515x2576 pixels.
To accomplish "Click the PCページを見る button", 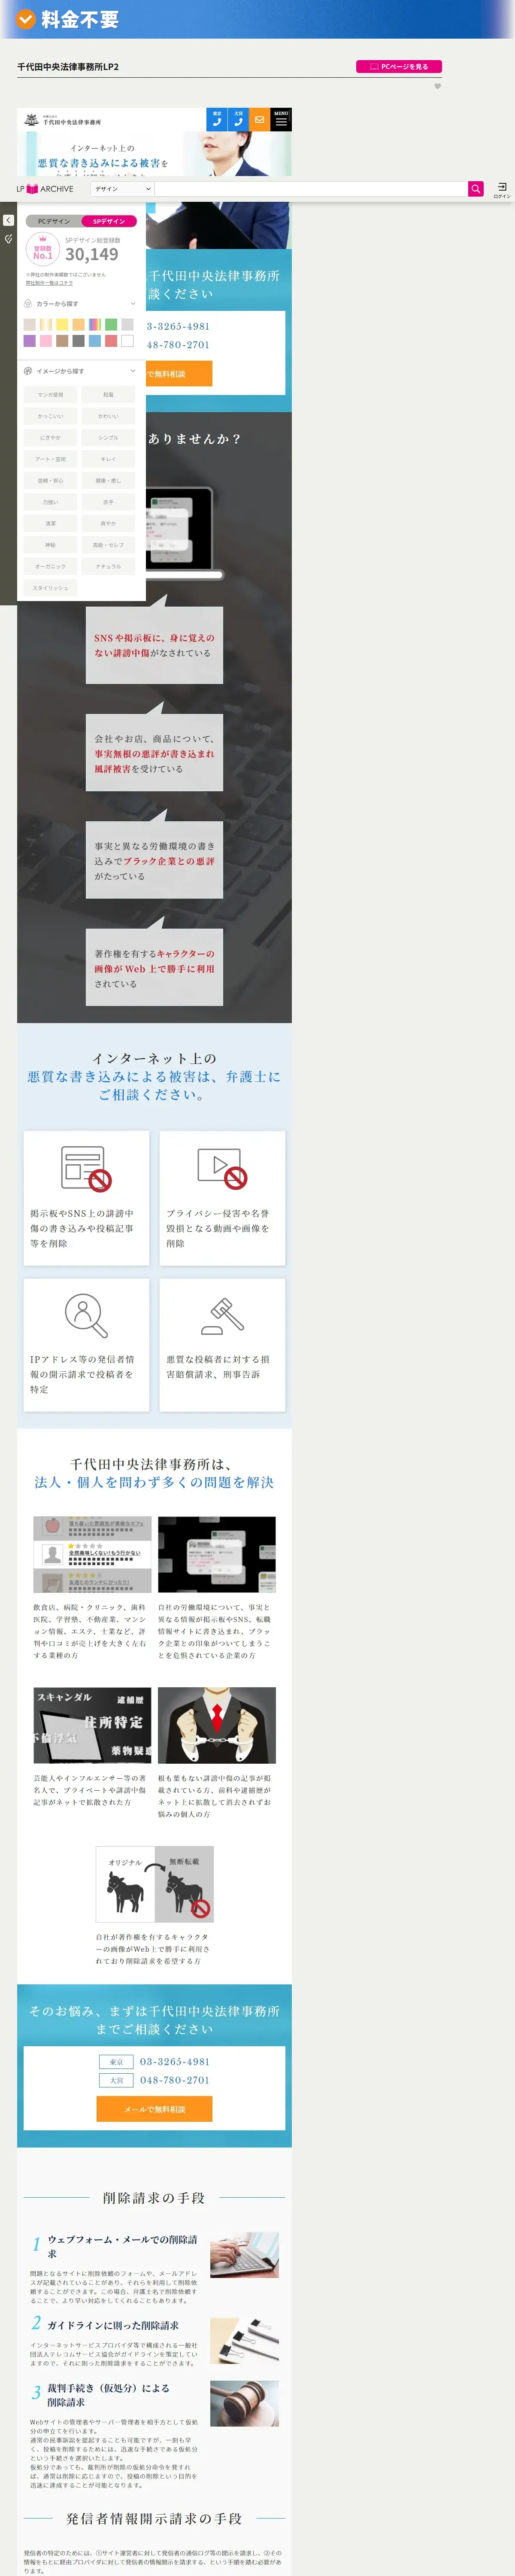I will 399,67.
